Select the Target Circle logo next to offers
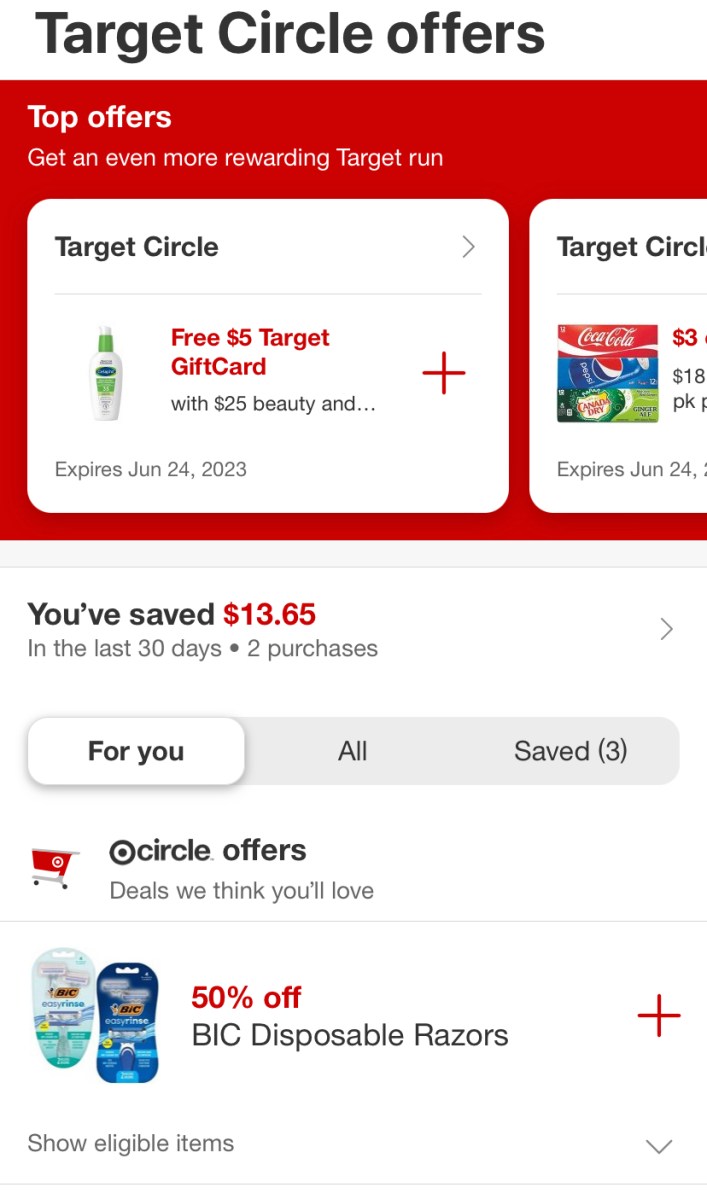The width and height of the screenshot is (707, 1199). pyautogui.click(x=124, y=851)
